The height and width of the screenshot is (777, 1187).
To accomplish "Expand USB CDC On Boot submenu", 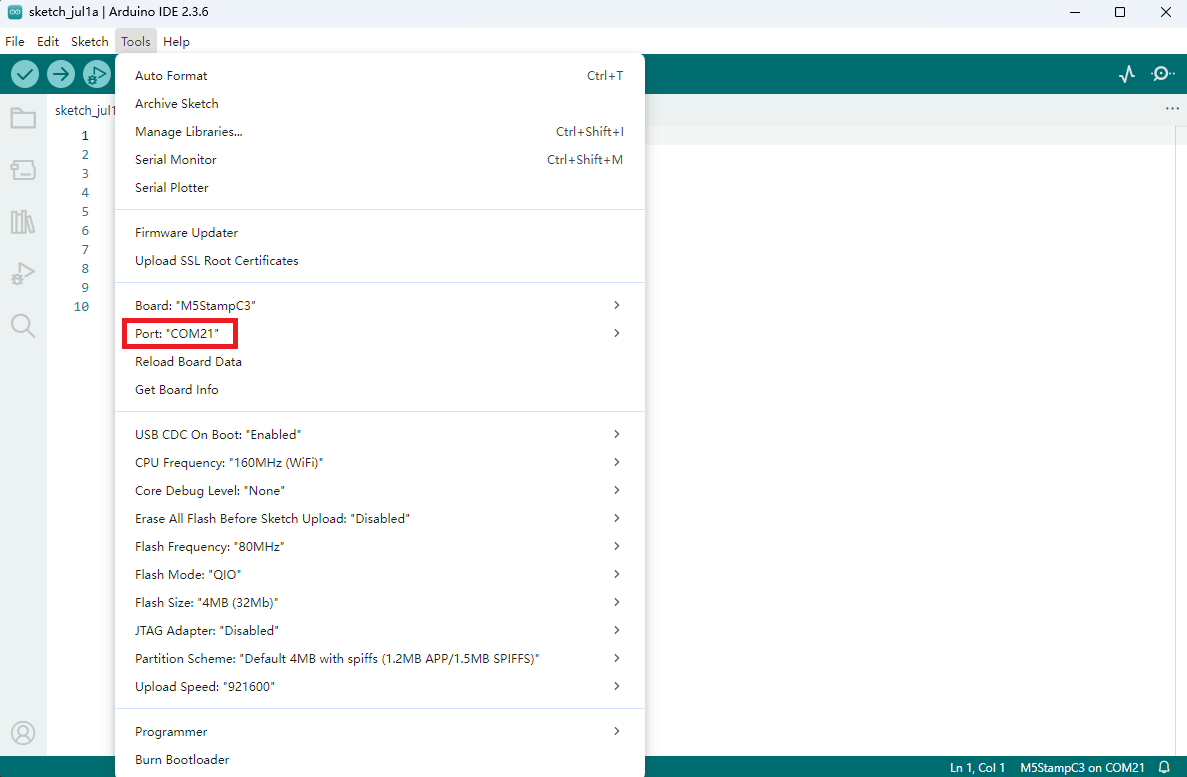I will (380, 434).
